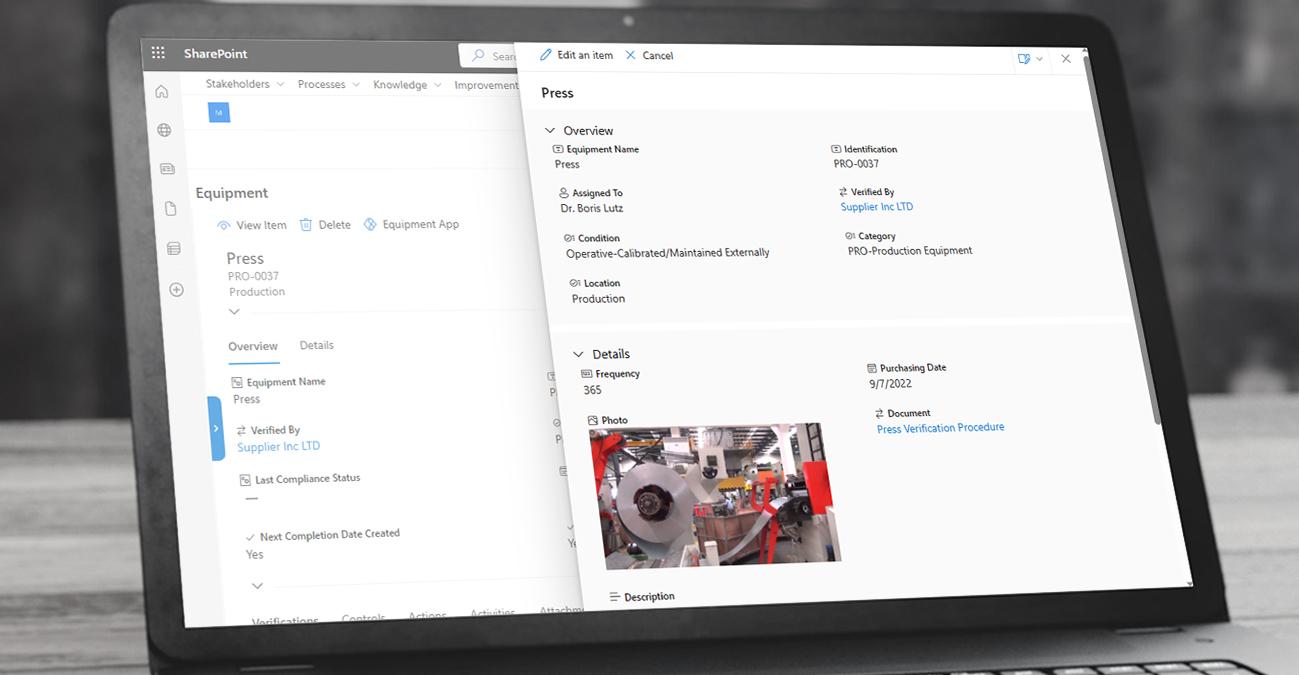The height and width of the screenshot is (675, 1299).
Task: Click the Equipment page heading
Action: coord(232,193)
